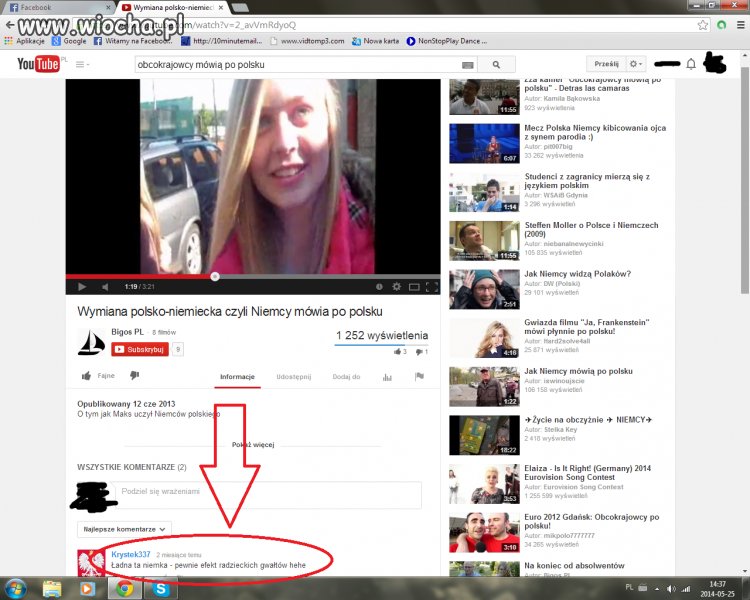Screen dimensions: 750x600
Task: Open the 'Witamy na Facebook' bookmark
Action: (x=133, y=41)
